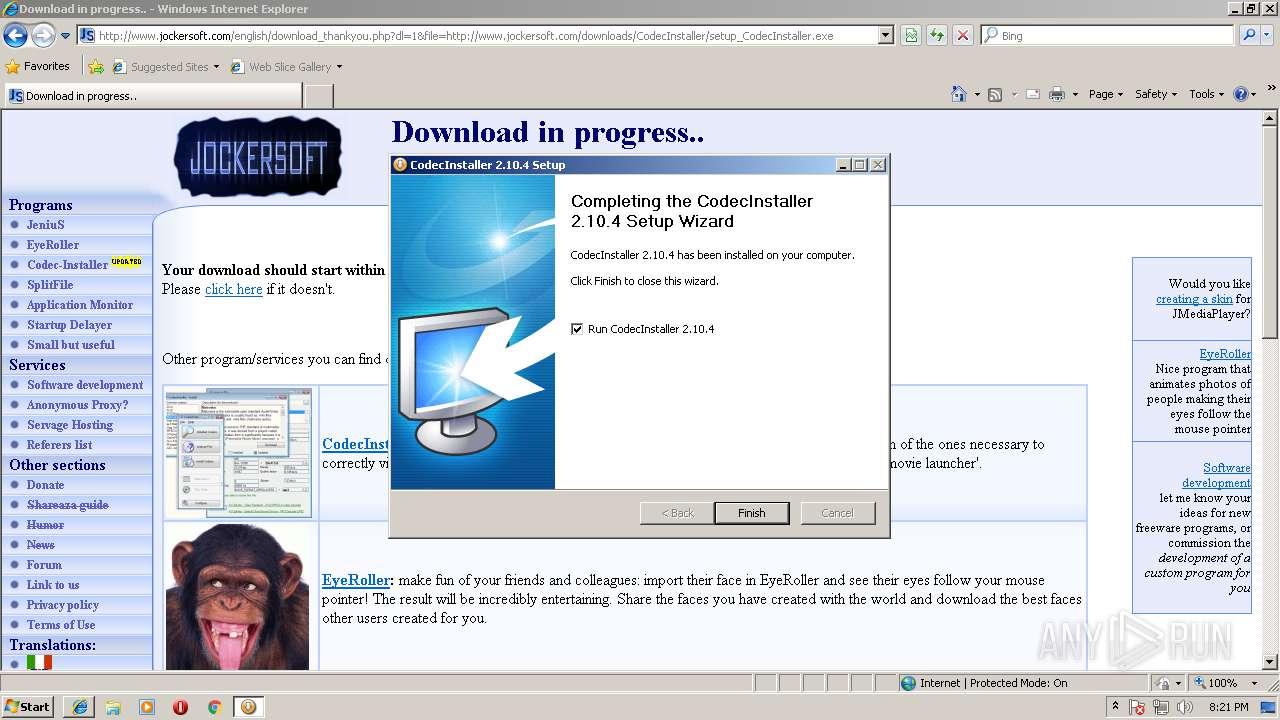Open the Favorites star button
Screen dimensions: 1280x720
[37, 66]
